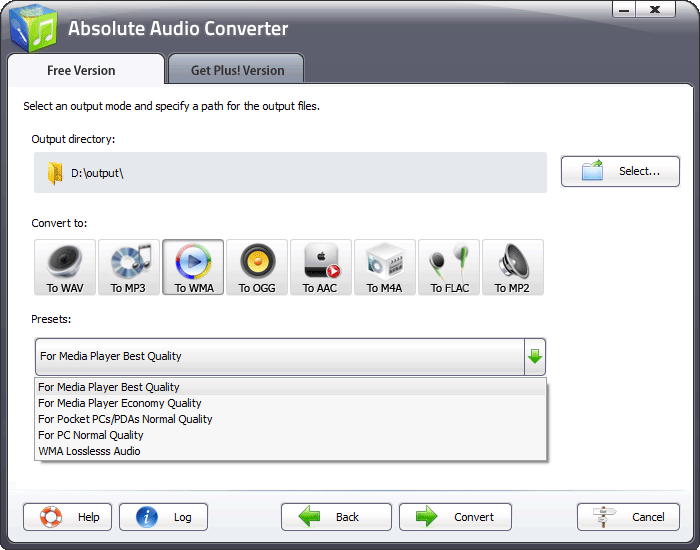The height and width of the screenshot is (550, 700).
Task: Switch to the Free Version tab
Action: (87, 69)
